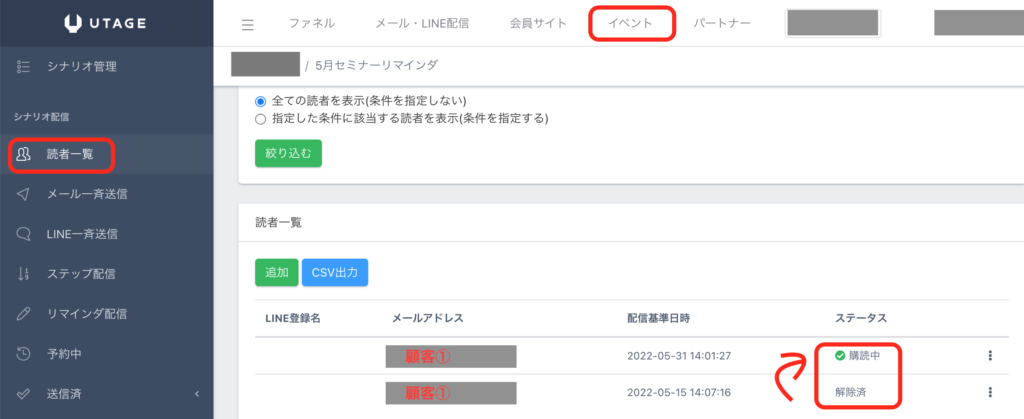1024x419 pixels.
Task: Select 全ての読者を表示 radio option
Action: [x=262, y=101]
